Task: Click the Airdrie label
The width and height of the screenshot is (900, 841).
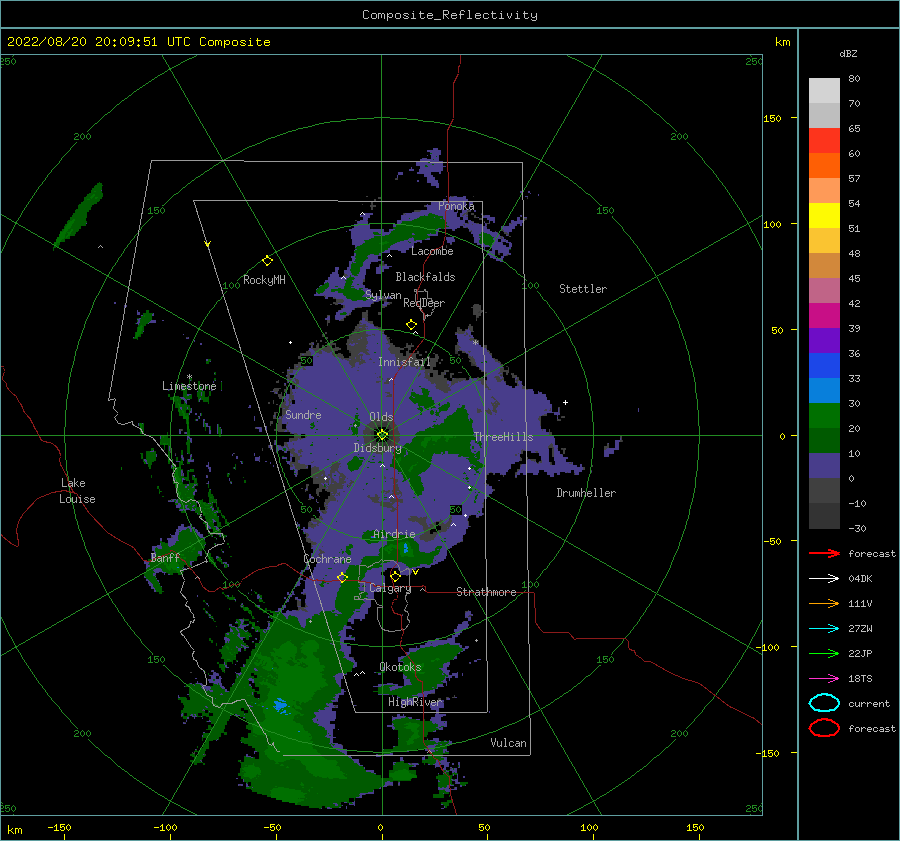Action: point(394,534)
